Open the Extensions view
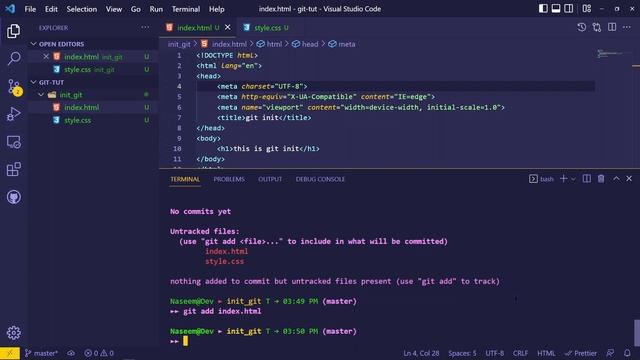The width and height of the screenshot is (640, 360). (x=13, y=169)
